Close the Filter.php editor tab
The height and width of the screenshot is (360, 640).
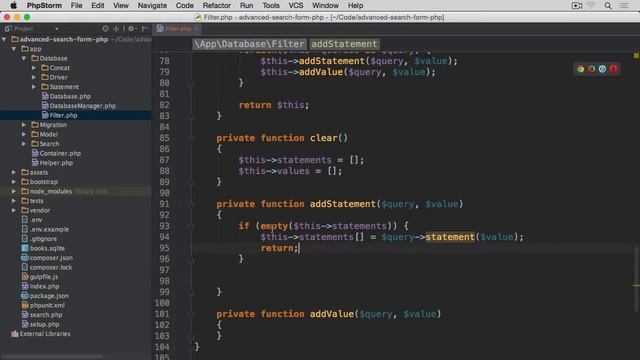click(x=196, y=29)
